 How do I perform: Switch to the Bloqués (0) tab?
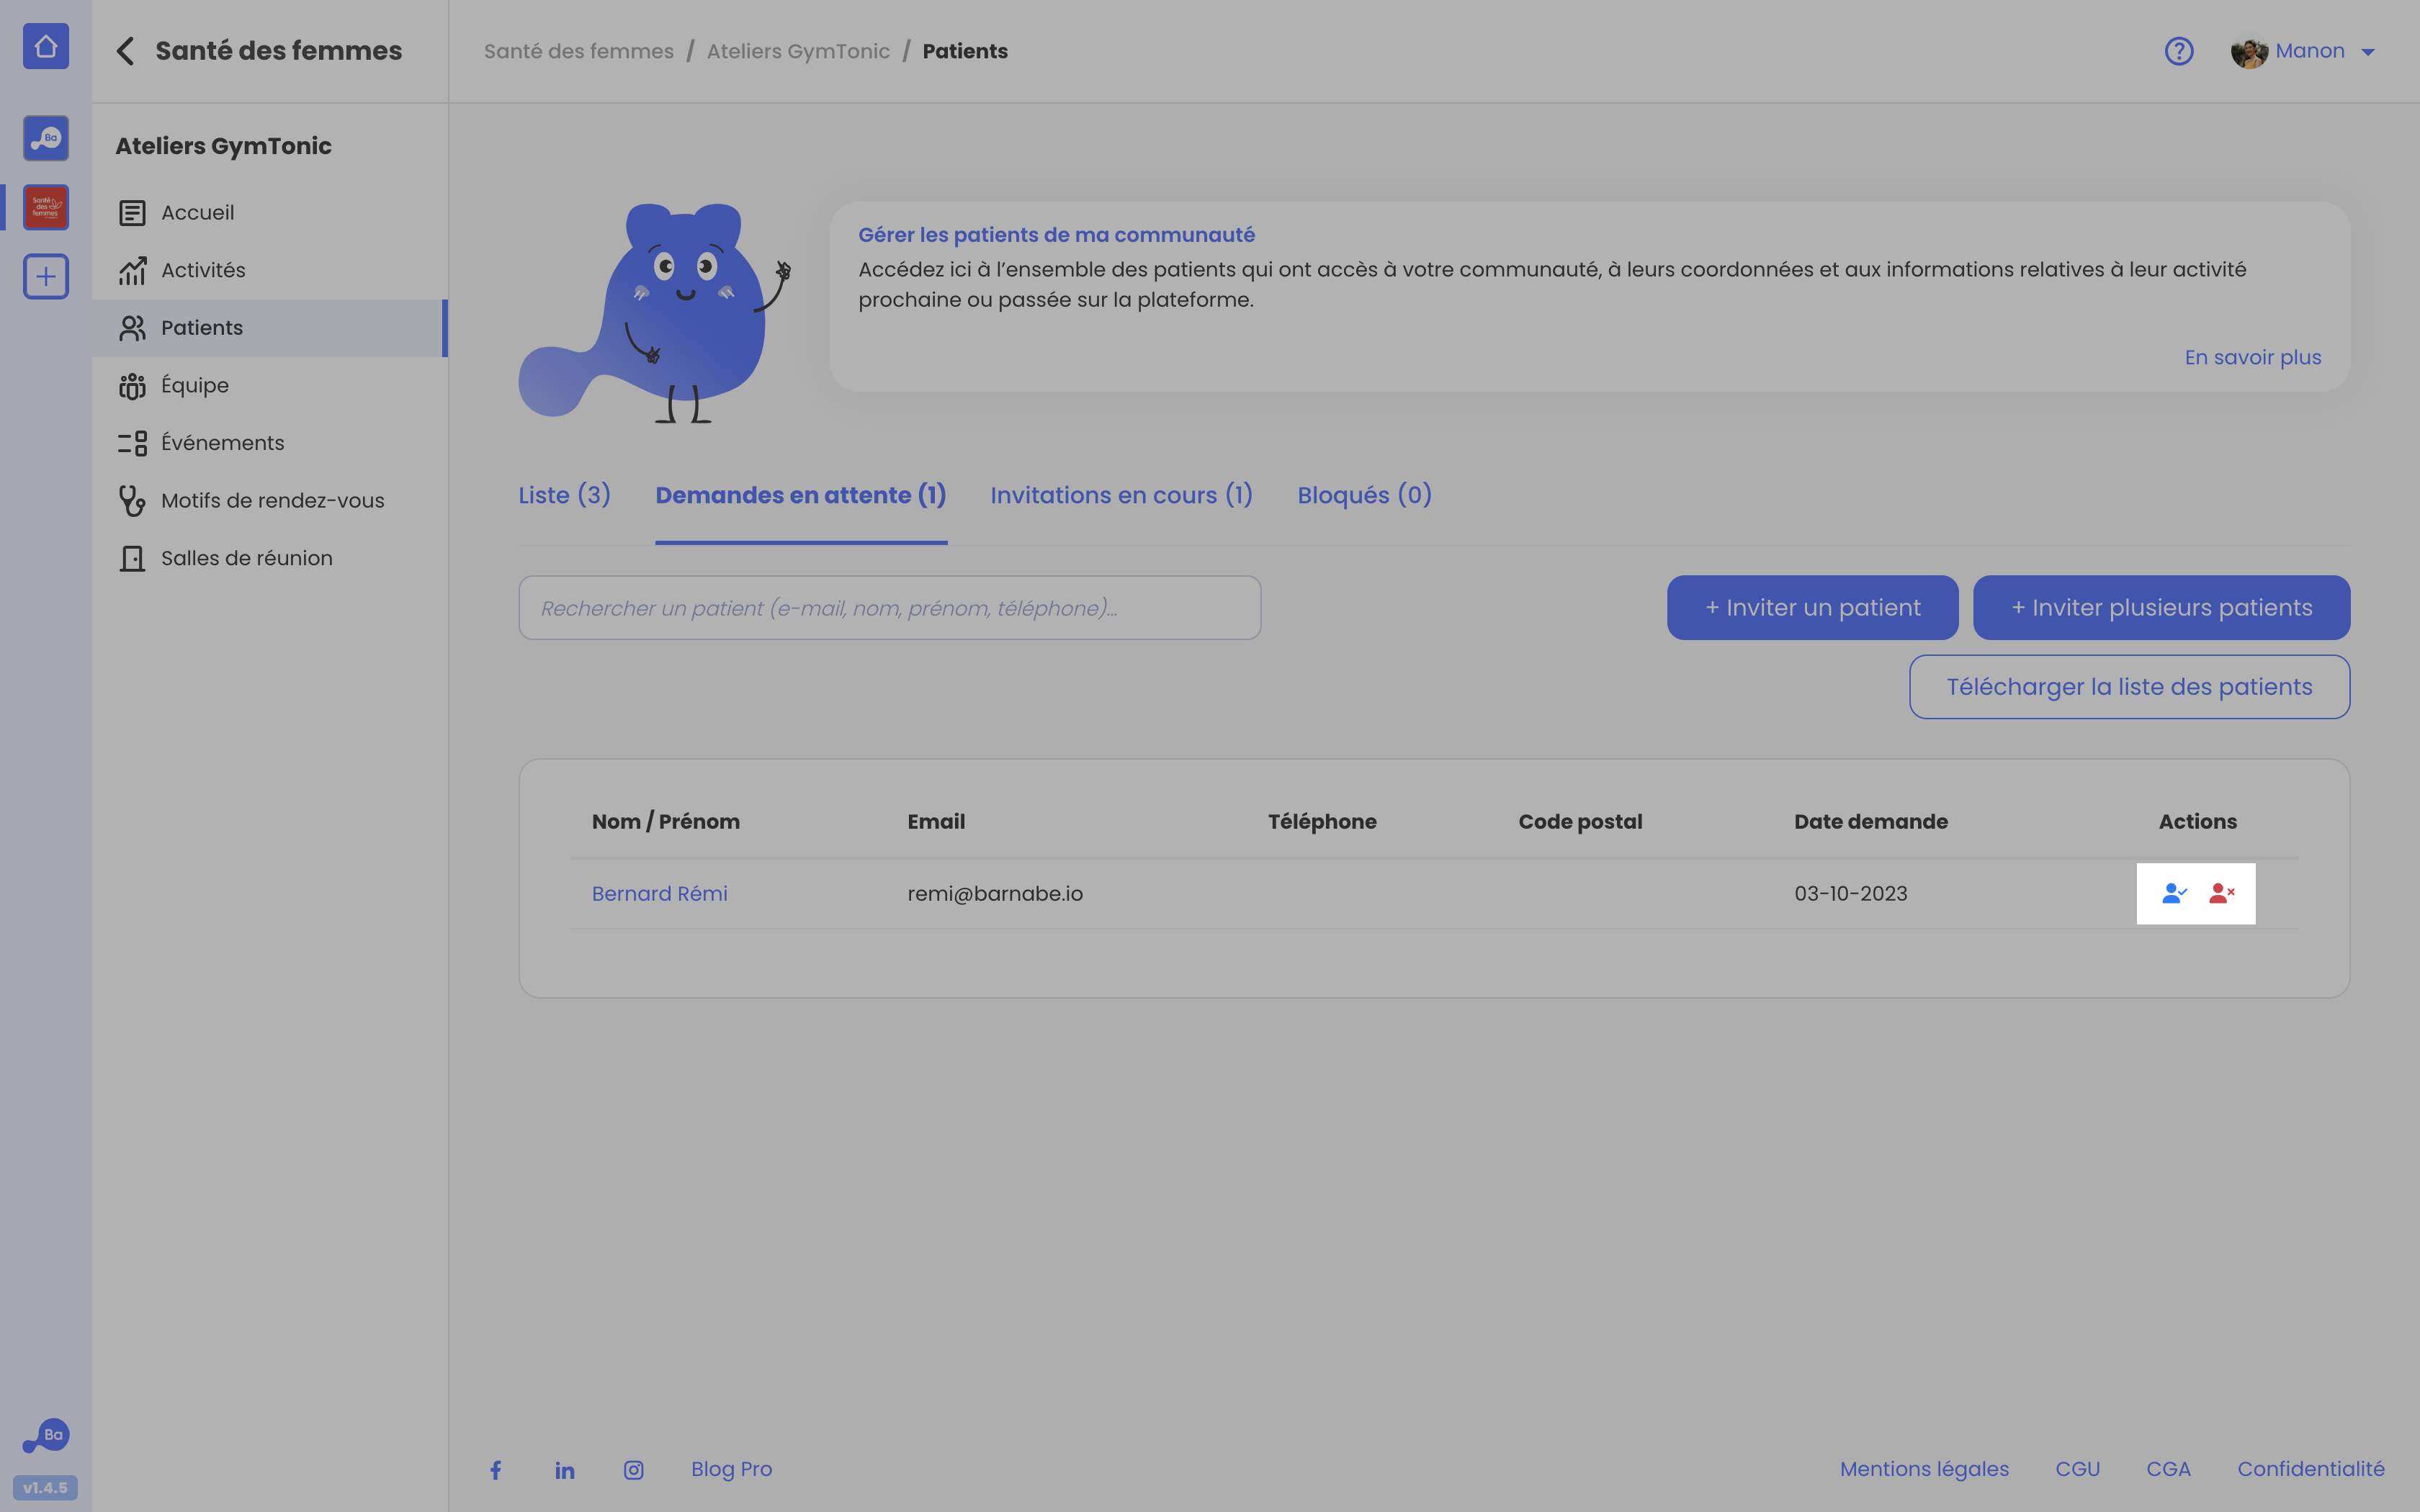tap(1364, 495)
